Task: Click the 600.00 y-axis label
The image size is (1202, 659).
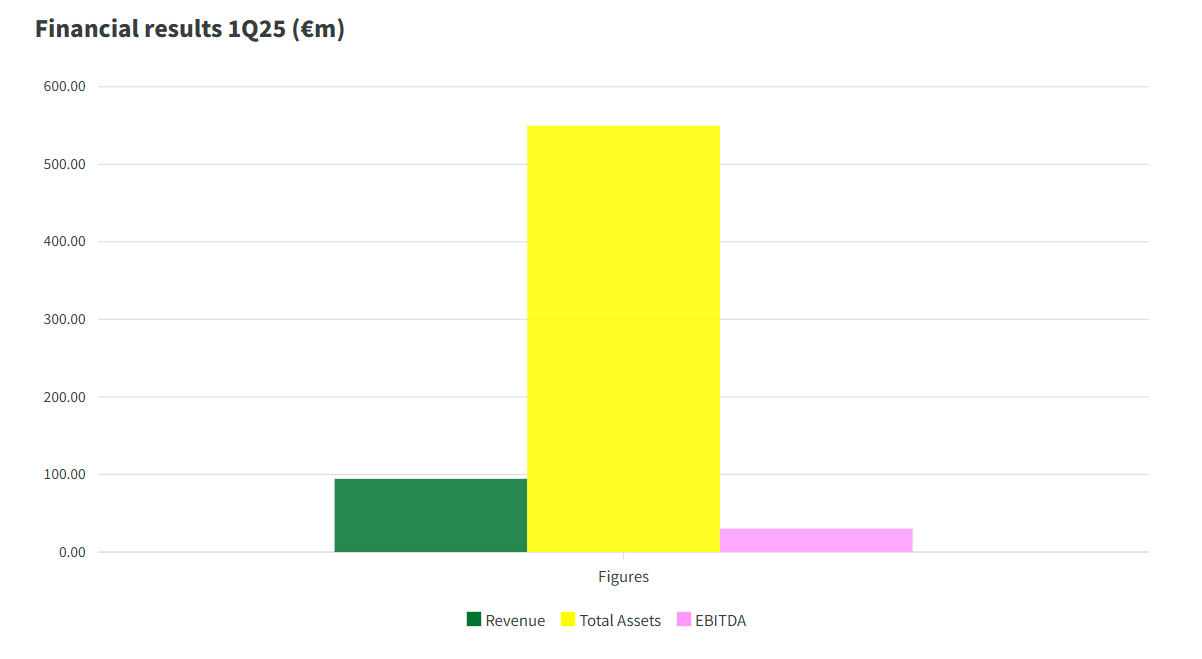Action: point(65,87)
